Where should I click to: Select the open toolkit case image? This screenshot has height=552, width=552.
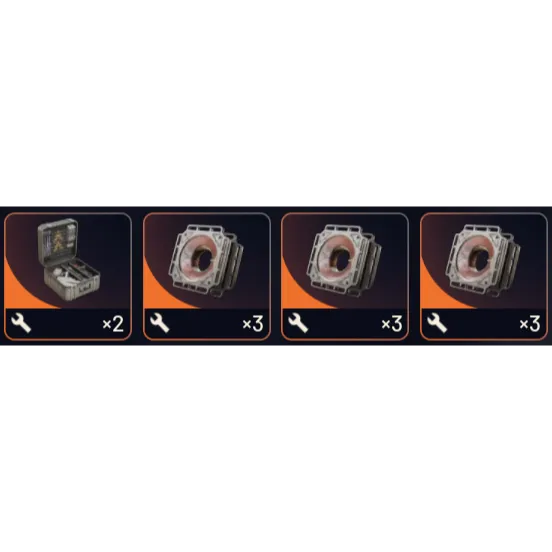68,260
